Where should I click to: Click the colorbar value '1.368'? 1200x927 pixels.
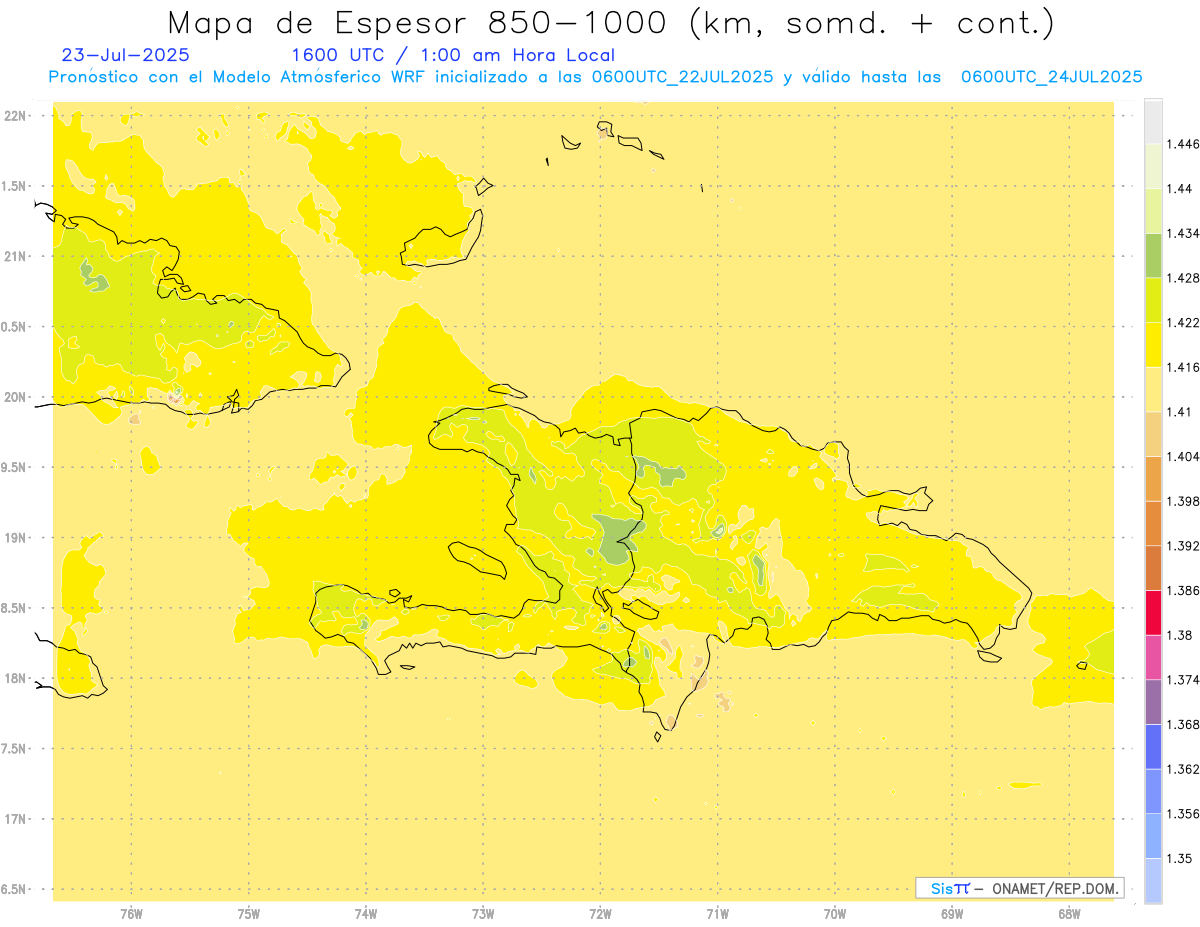(x=1184, y=725)
